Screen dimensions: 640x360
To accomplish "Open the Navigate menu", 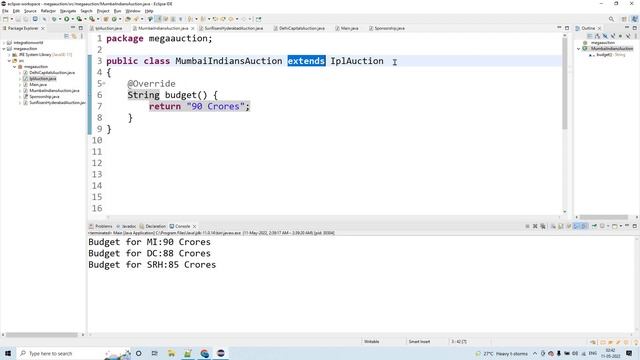I will (68, 11).
